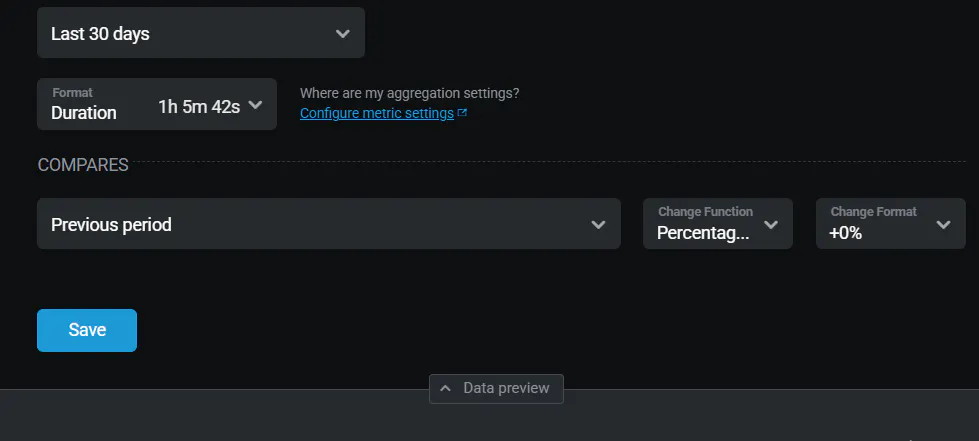The image size is (979, 441).
Task: Click the up-chevron icon on Data preview
Action: point(445,388)
